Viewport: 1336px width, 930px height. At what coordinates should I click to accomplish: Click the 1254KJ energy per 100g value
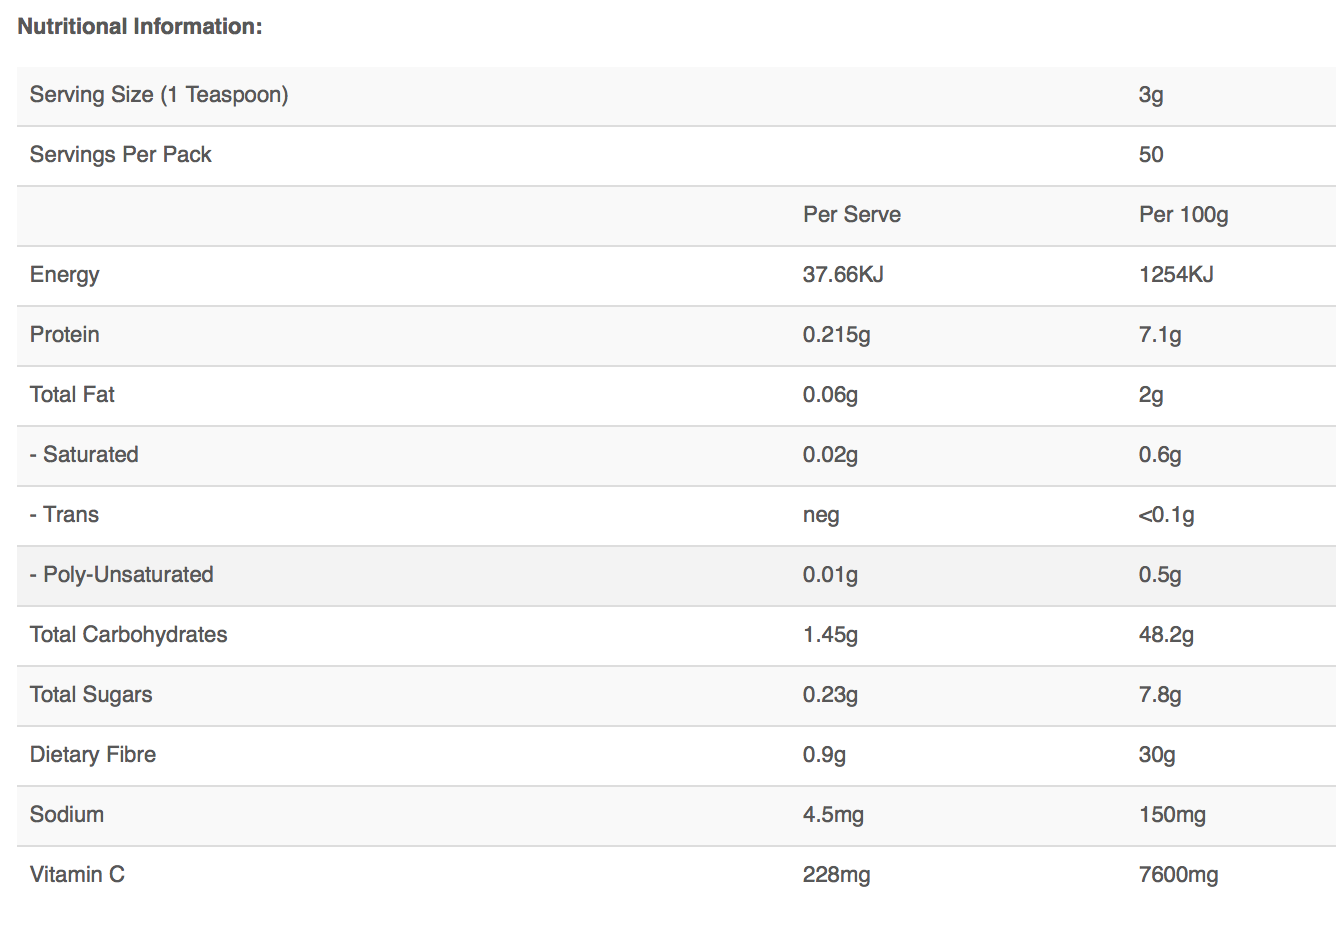[1176, 275]
